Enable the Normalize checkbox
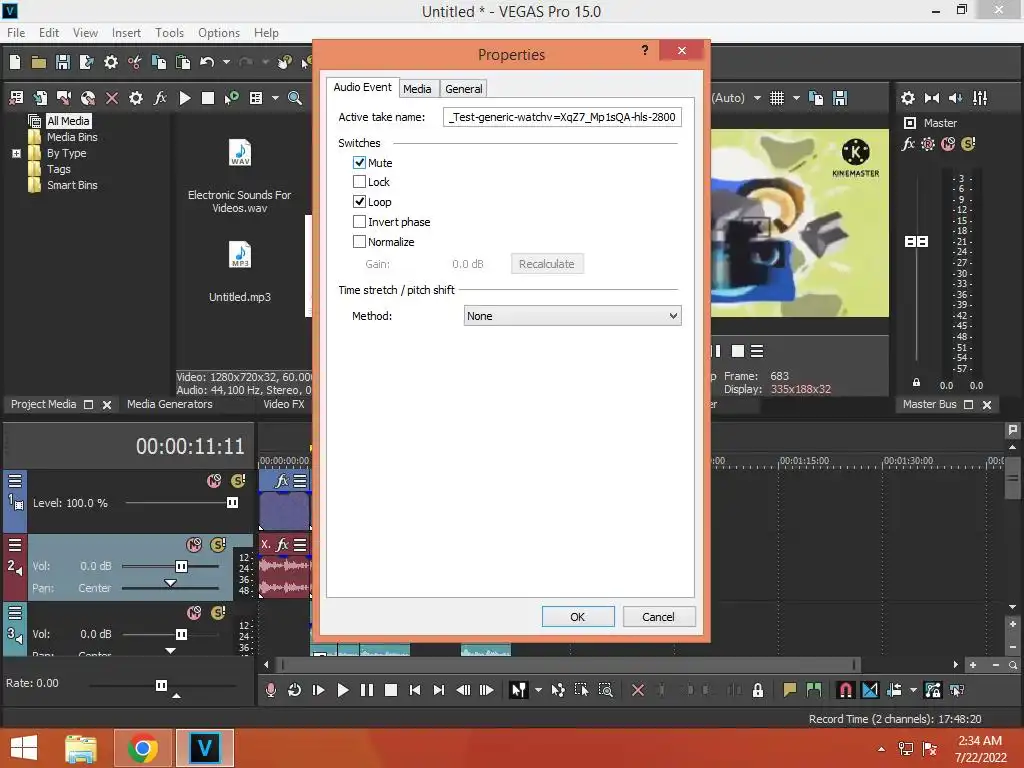Viewport: 1024px width, 768px height. click(x=359, y=242)
